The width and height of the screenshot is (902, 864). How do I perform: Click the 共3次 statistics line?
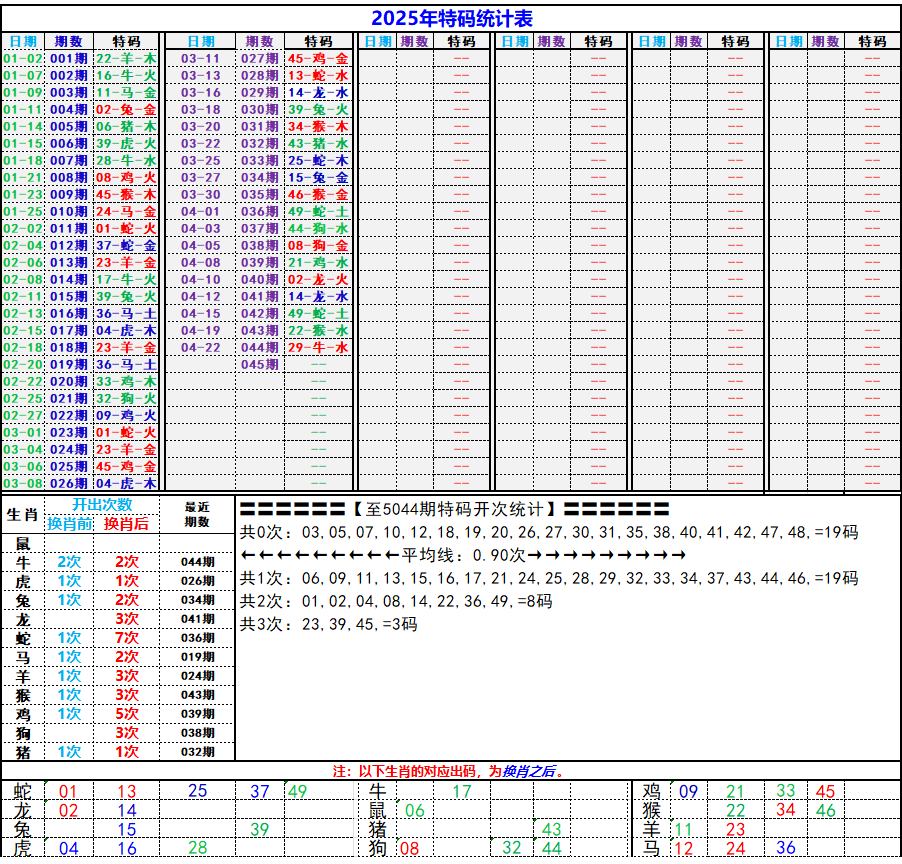(329, 625)
